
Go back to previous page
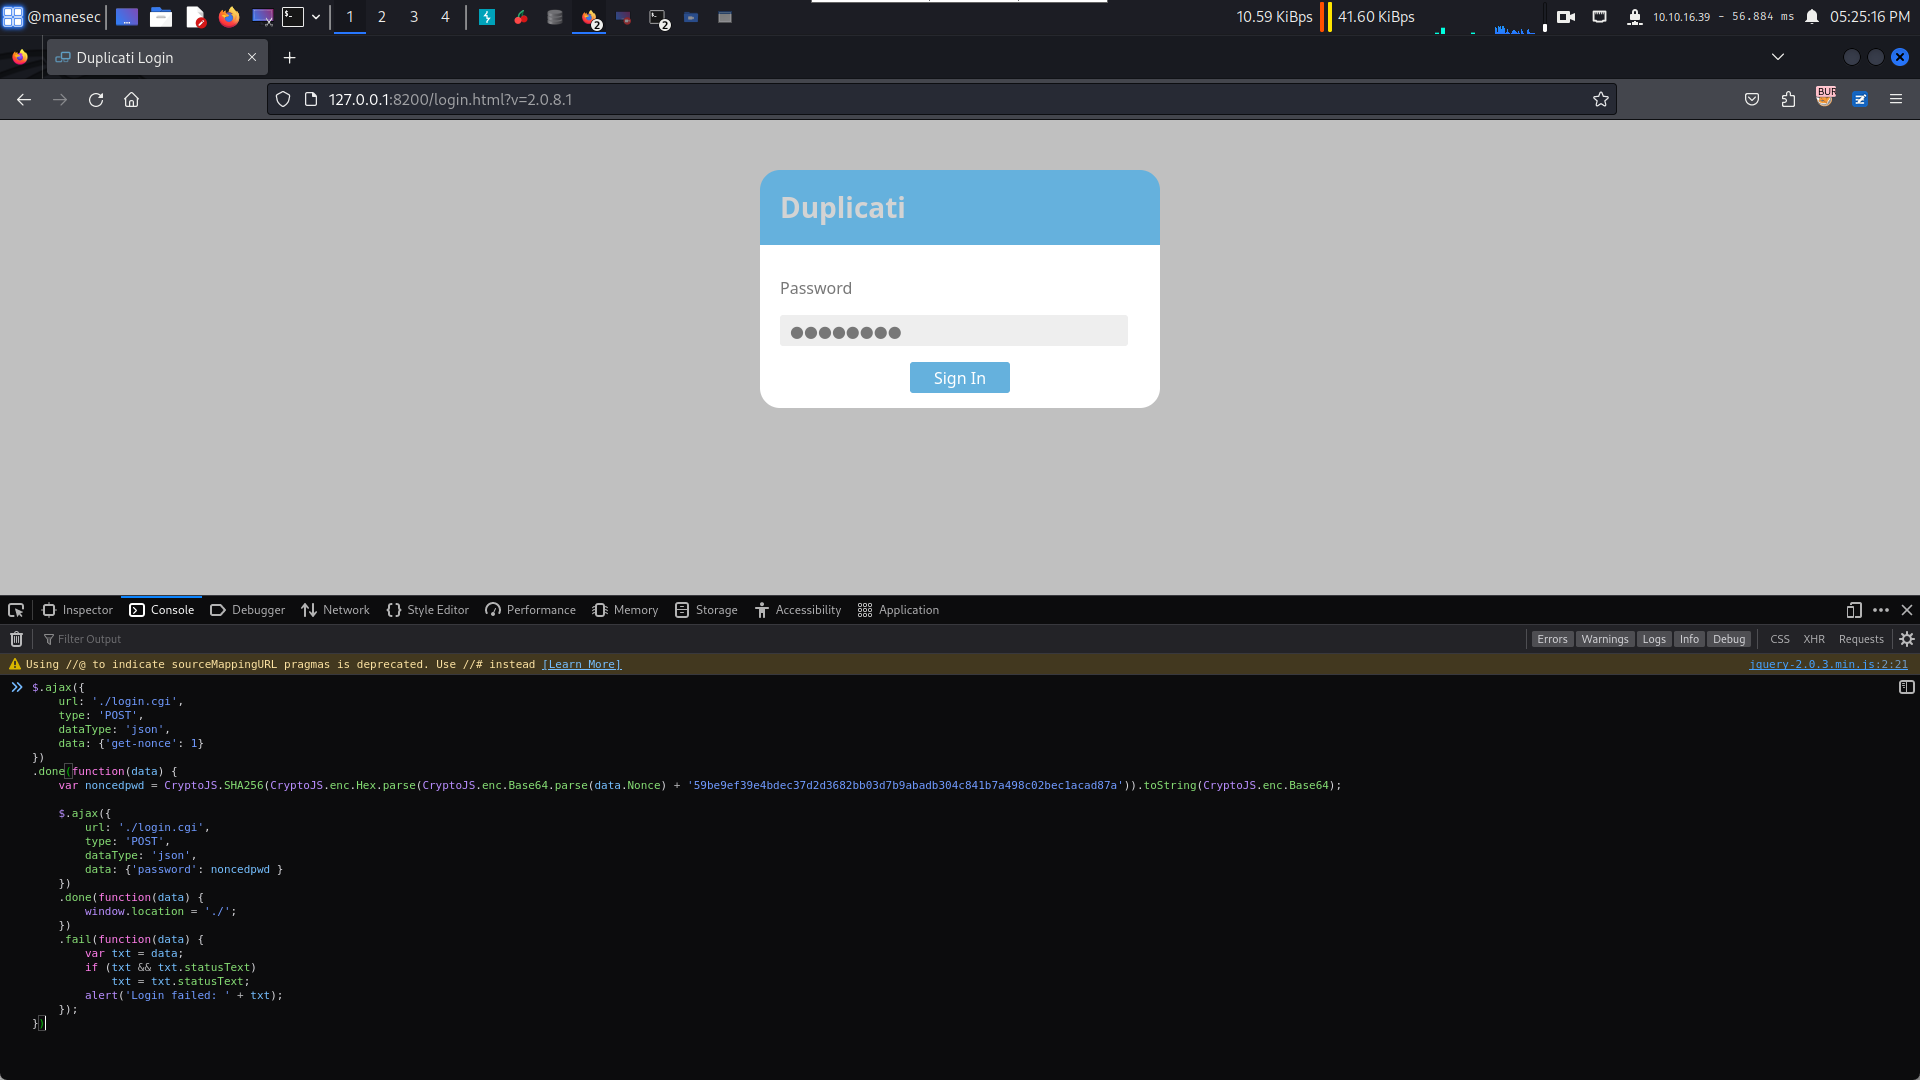[x=24, y=99]
